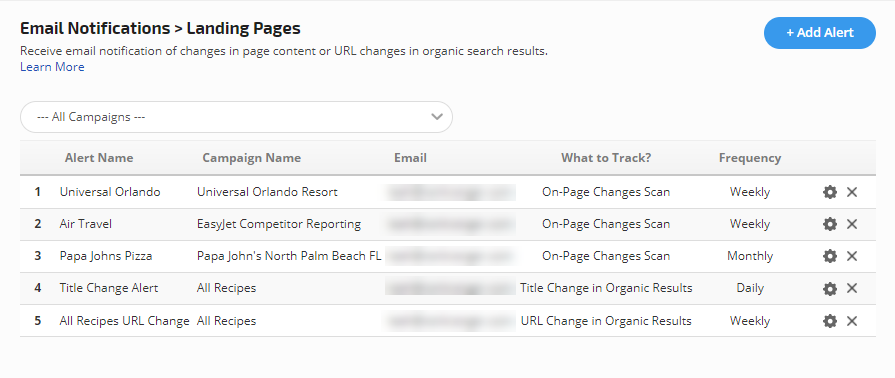Click the Frequency column header
The width and height of the screenshot is (895, 378).
(750, 158)
